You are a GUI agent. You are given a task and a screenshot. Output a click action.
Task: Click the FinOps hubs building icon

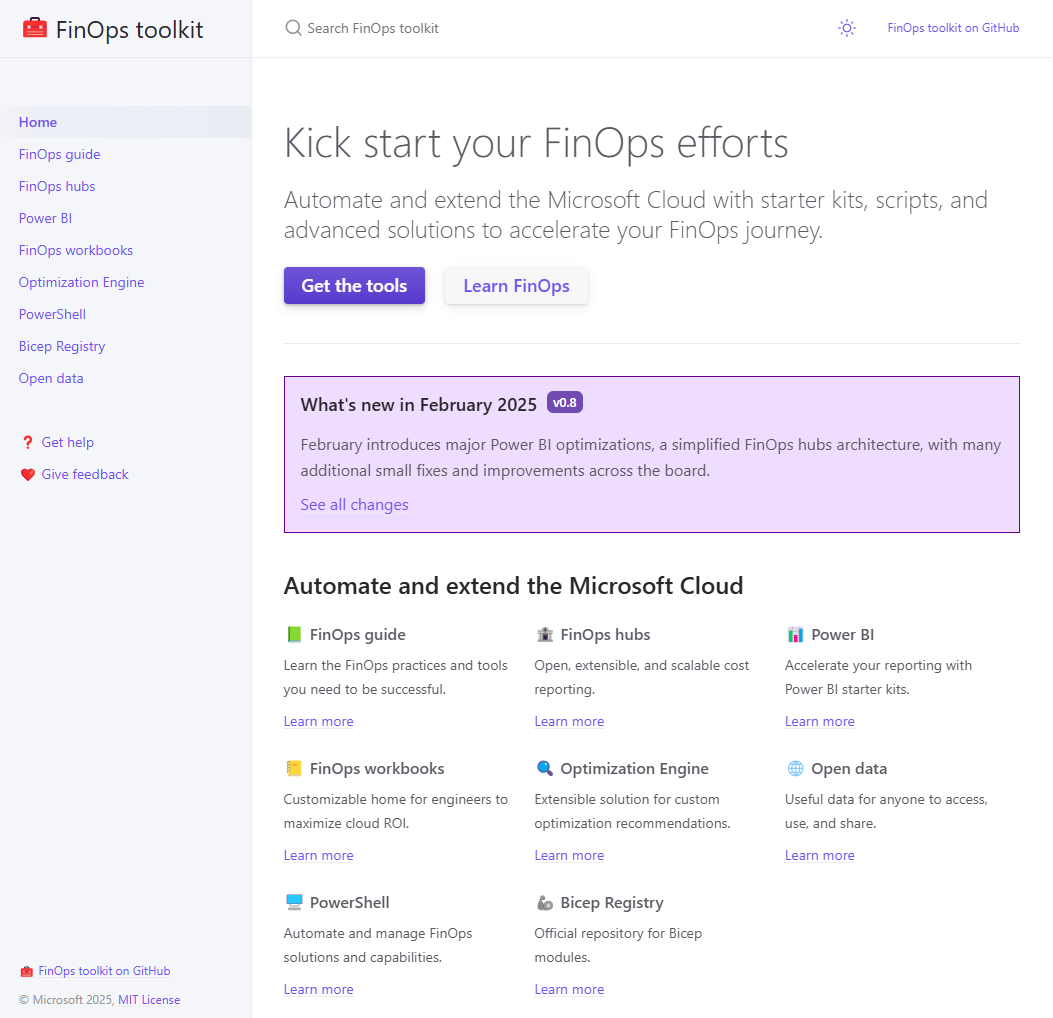coord(545,635)
